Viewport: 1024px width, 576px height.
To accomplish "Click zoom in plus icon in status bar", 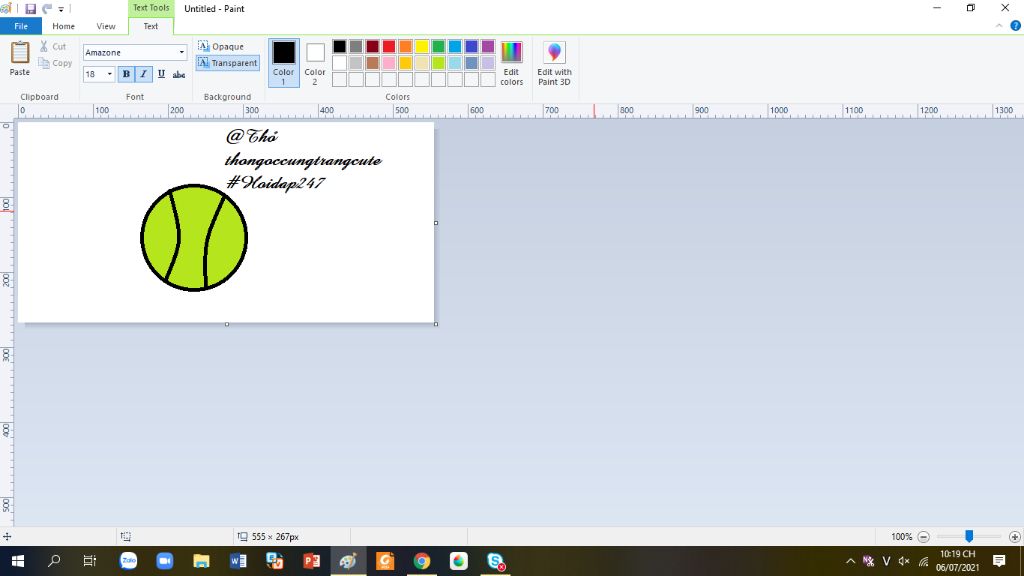I will click(1014, 537).
